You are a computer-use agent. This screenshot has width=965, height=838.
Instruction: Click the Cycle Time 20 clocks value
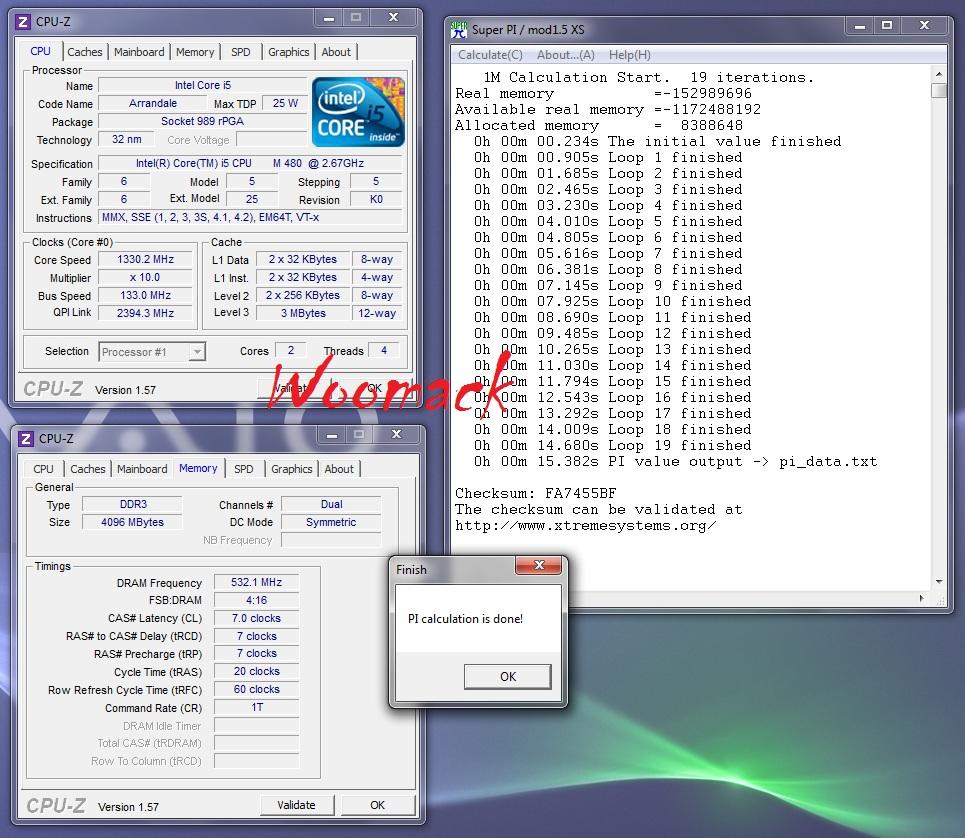click(x=257, y=671)
